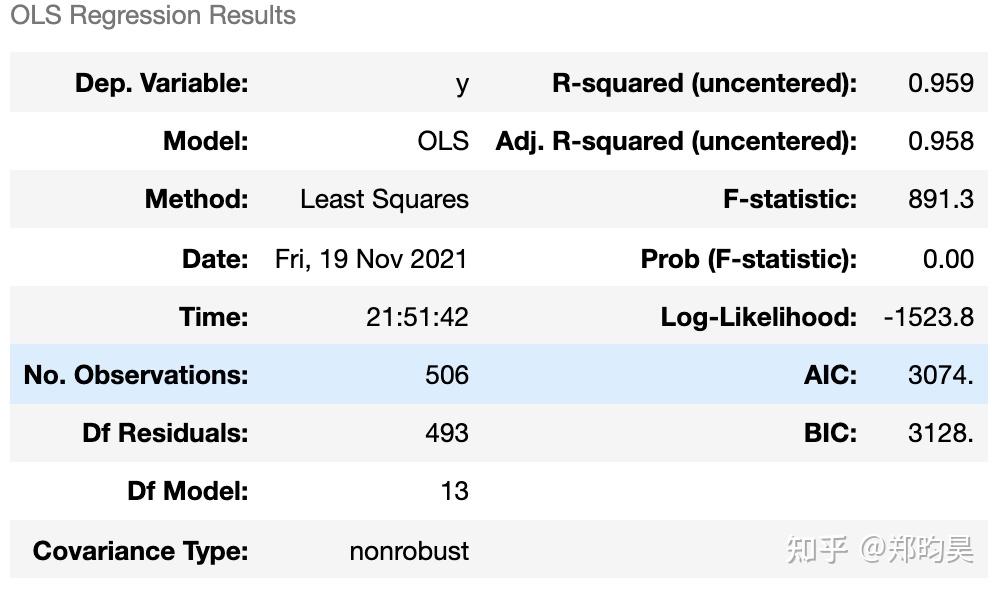Select the Df Model value 13

tap(455, 492)
